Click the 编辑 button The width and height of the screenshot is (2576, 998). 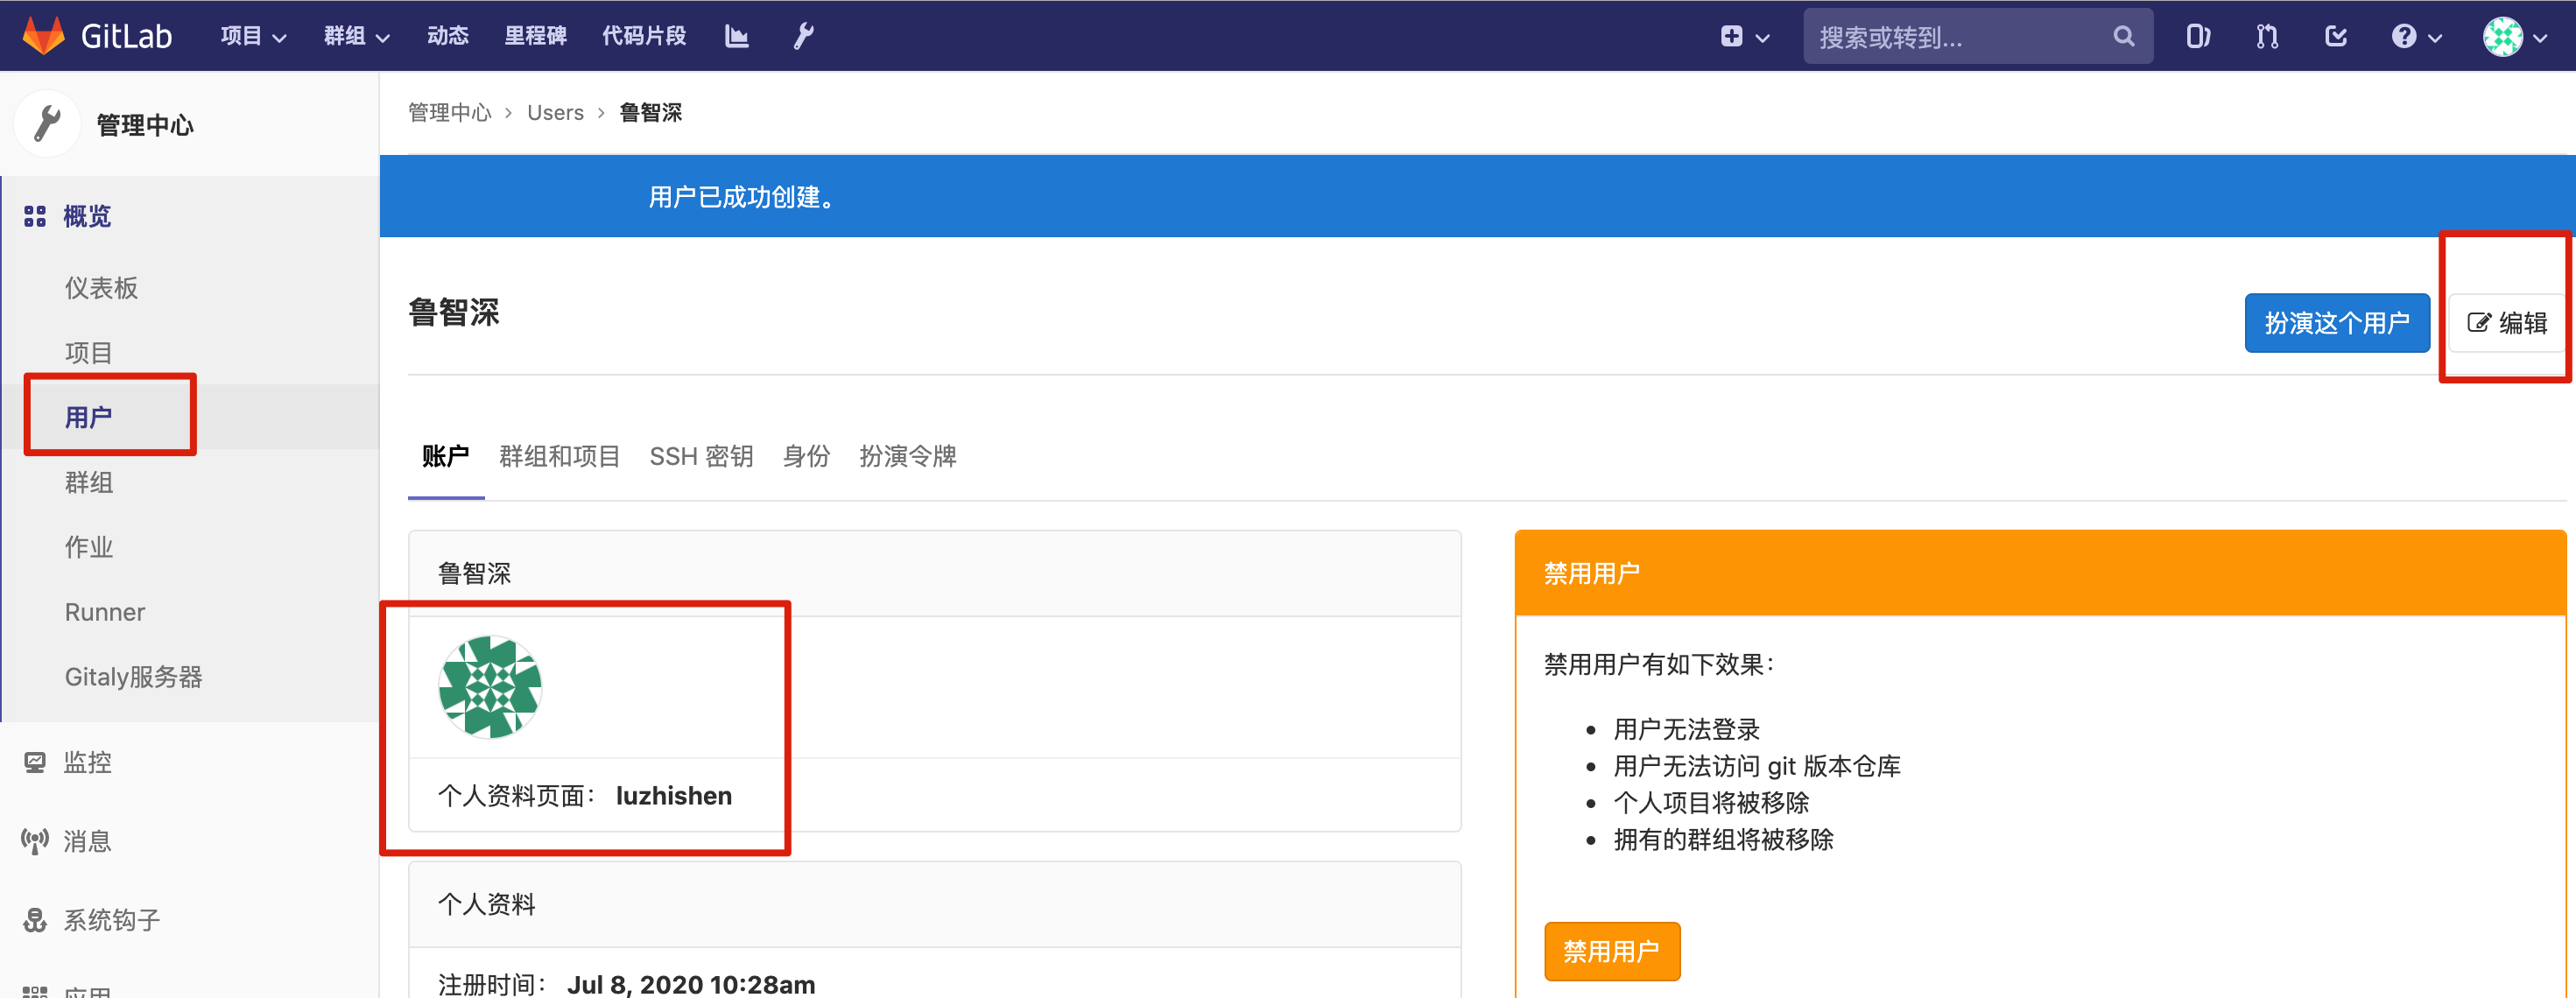click(2508, 323)
